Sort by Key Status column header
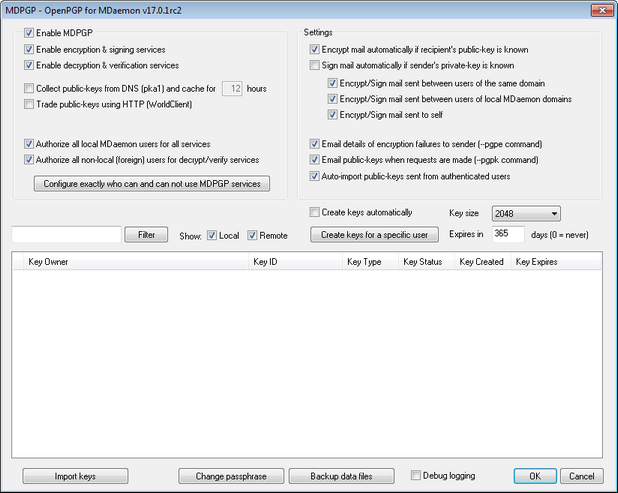The height and width of the screenshot is (493, 618). [x=426, y=262]
